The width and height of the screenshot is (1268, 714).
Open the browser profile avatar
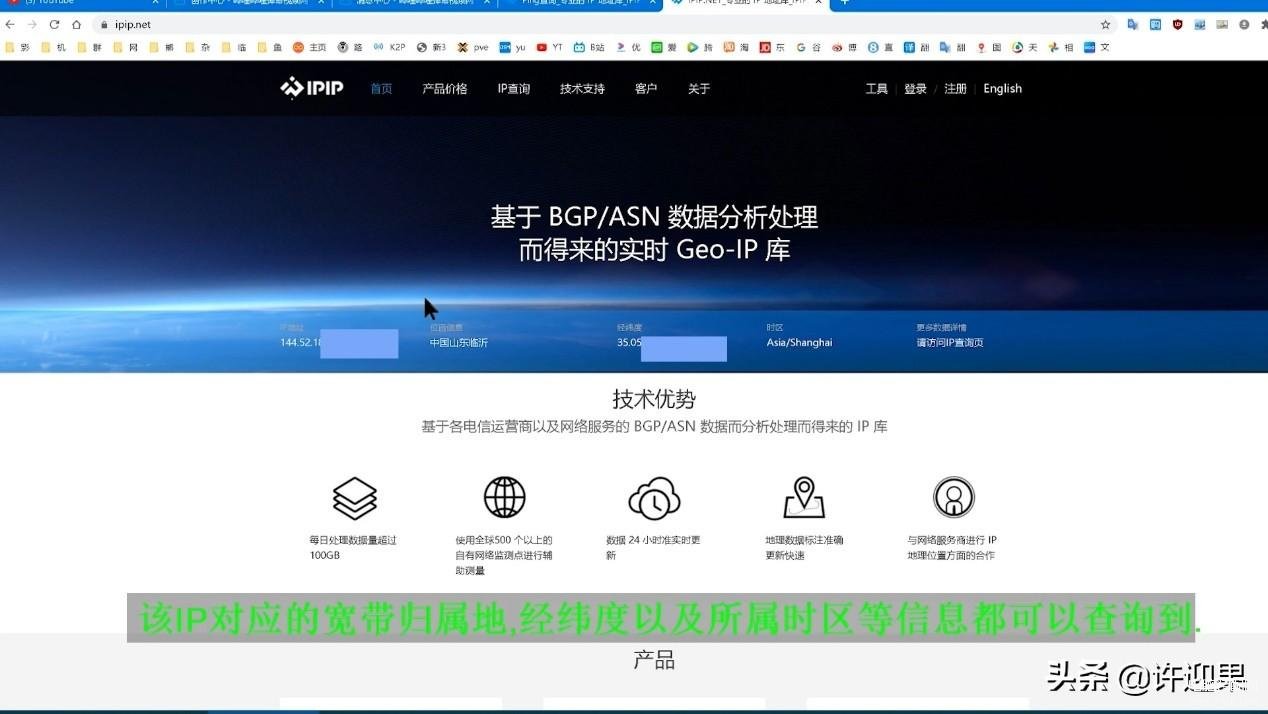point(1243,24)
